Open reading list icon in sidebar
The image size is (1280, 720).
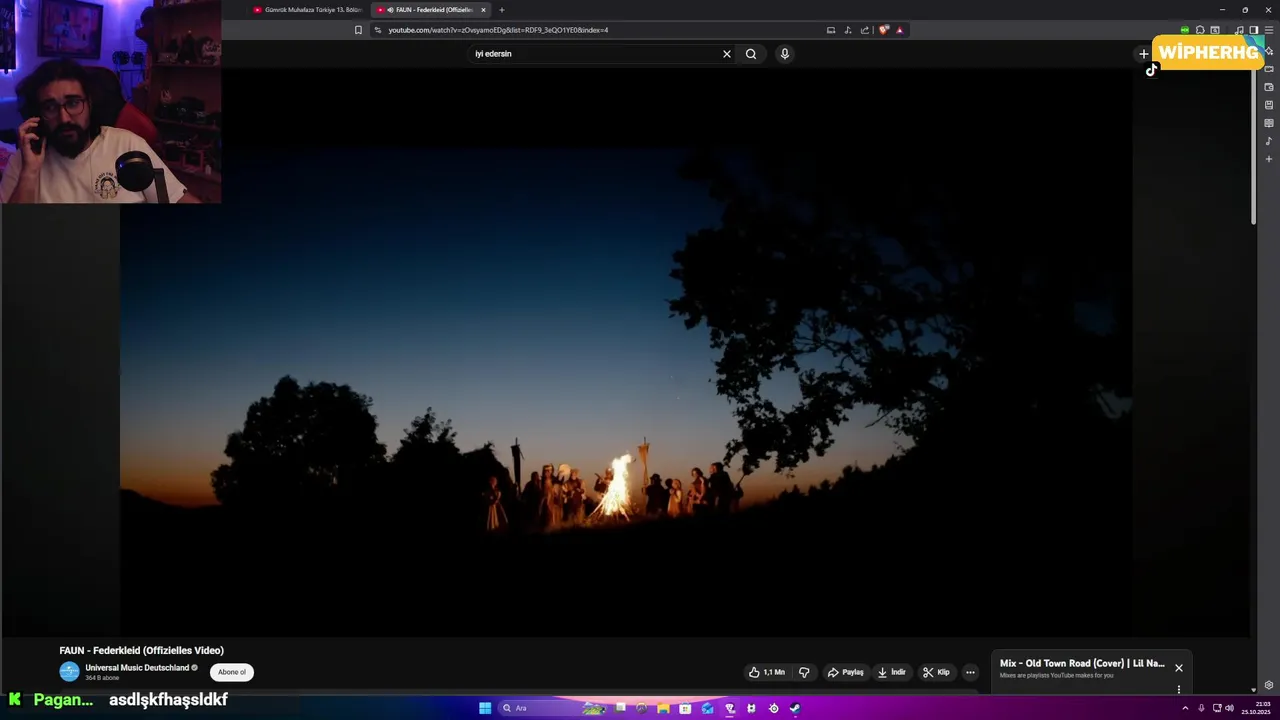1269,123
